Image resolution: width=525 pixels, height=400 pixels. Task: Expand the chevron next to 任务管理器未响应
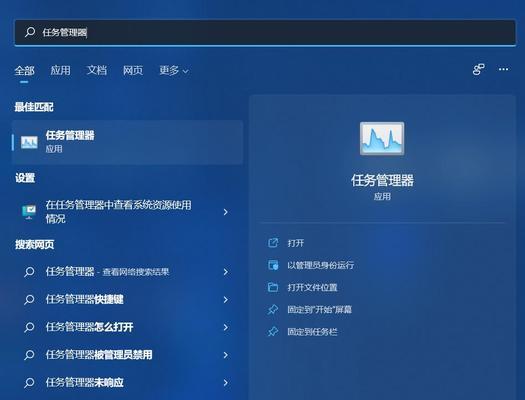tap(226, 383)
